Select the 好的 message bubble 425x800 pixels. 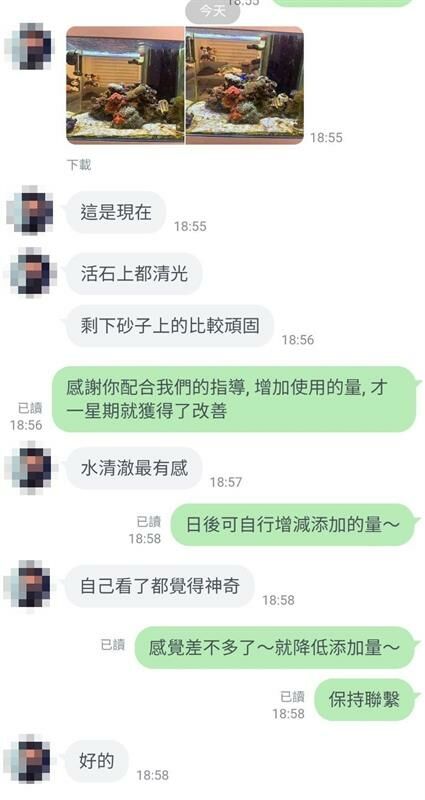pos(96,761)
